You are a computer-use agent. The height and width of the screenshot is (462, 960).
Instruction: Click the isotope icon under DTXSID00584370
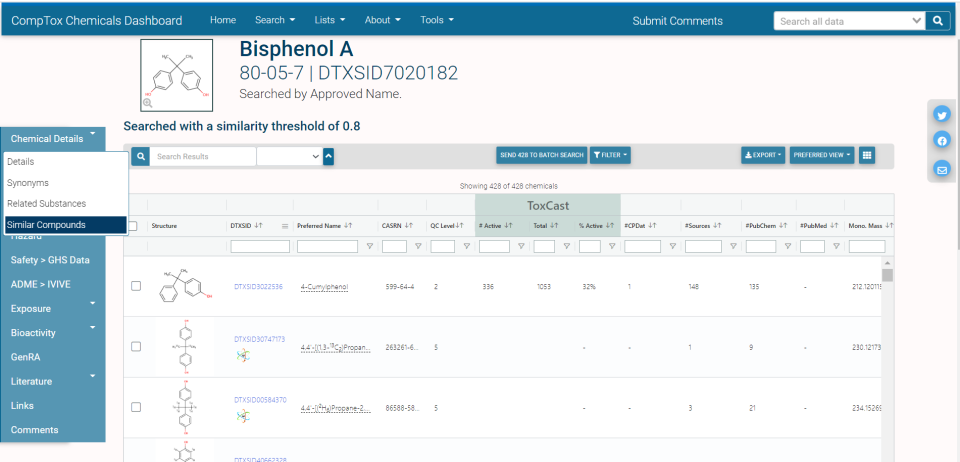point(242,415)
